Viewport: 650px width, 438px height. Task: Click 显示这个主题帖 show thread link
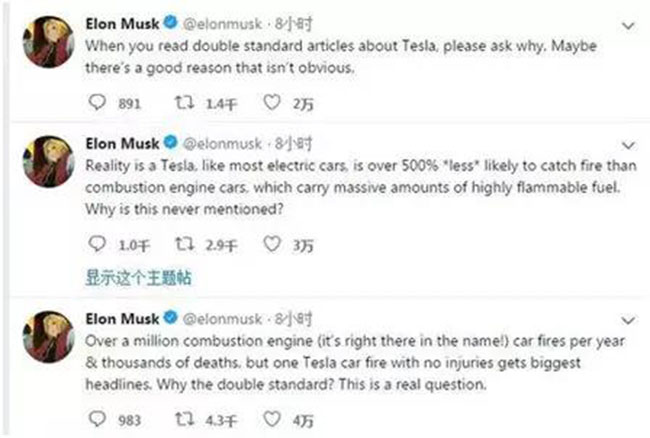tap(138, 277)
